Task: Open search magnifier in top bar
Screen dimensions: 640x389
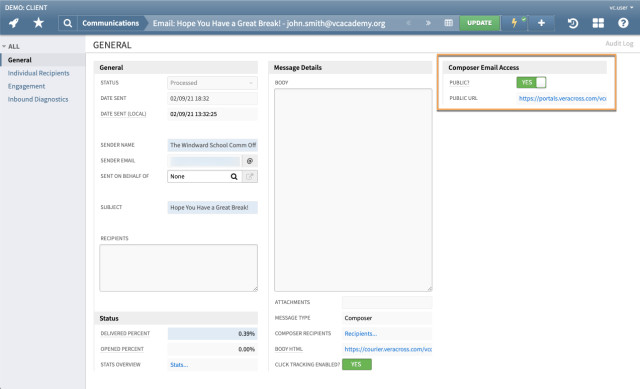Action: [x=68, y=23]
